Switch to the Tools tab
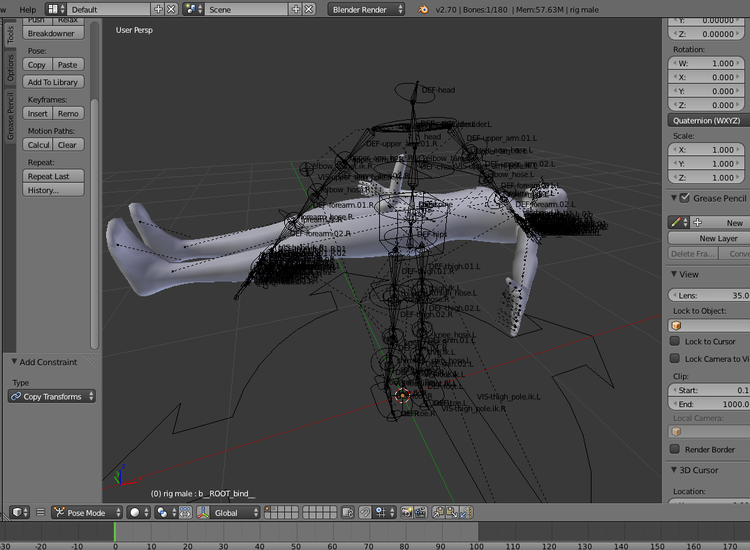 coord(10,34)
